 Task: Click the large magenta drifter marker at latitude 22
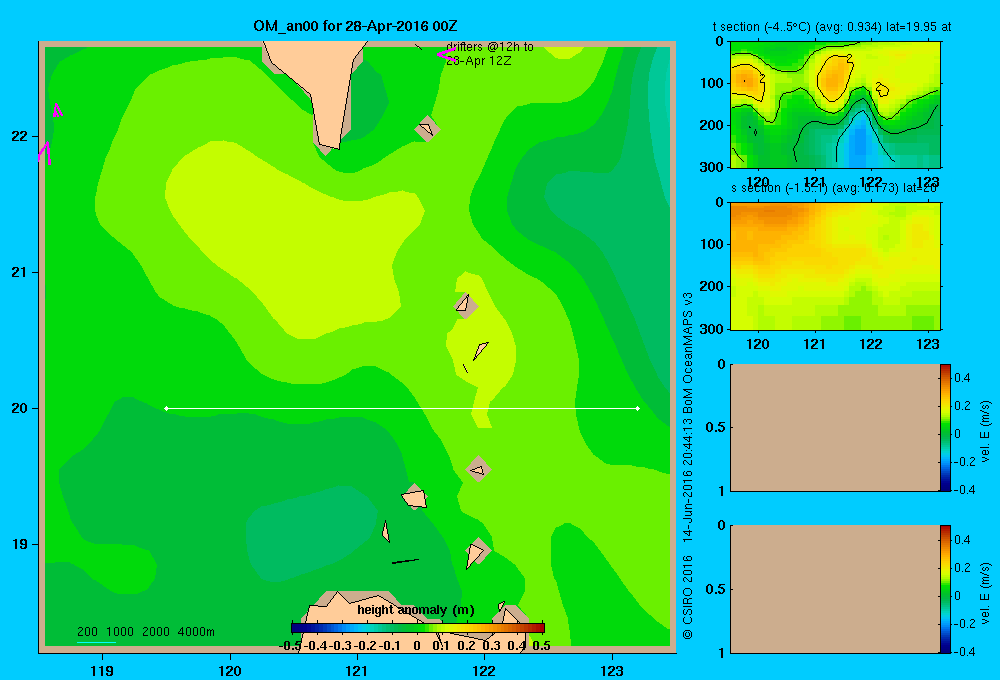tap(45, 152)
